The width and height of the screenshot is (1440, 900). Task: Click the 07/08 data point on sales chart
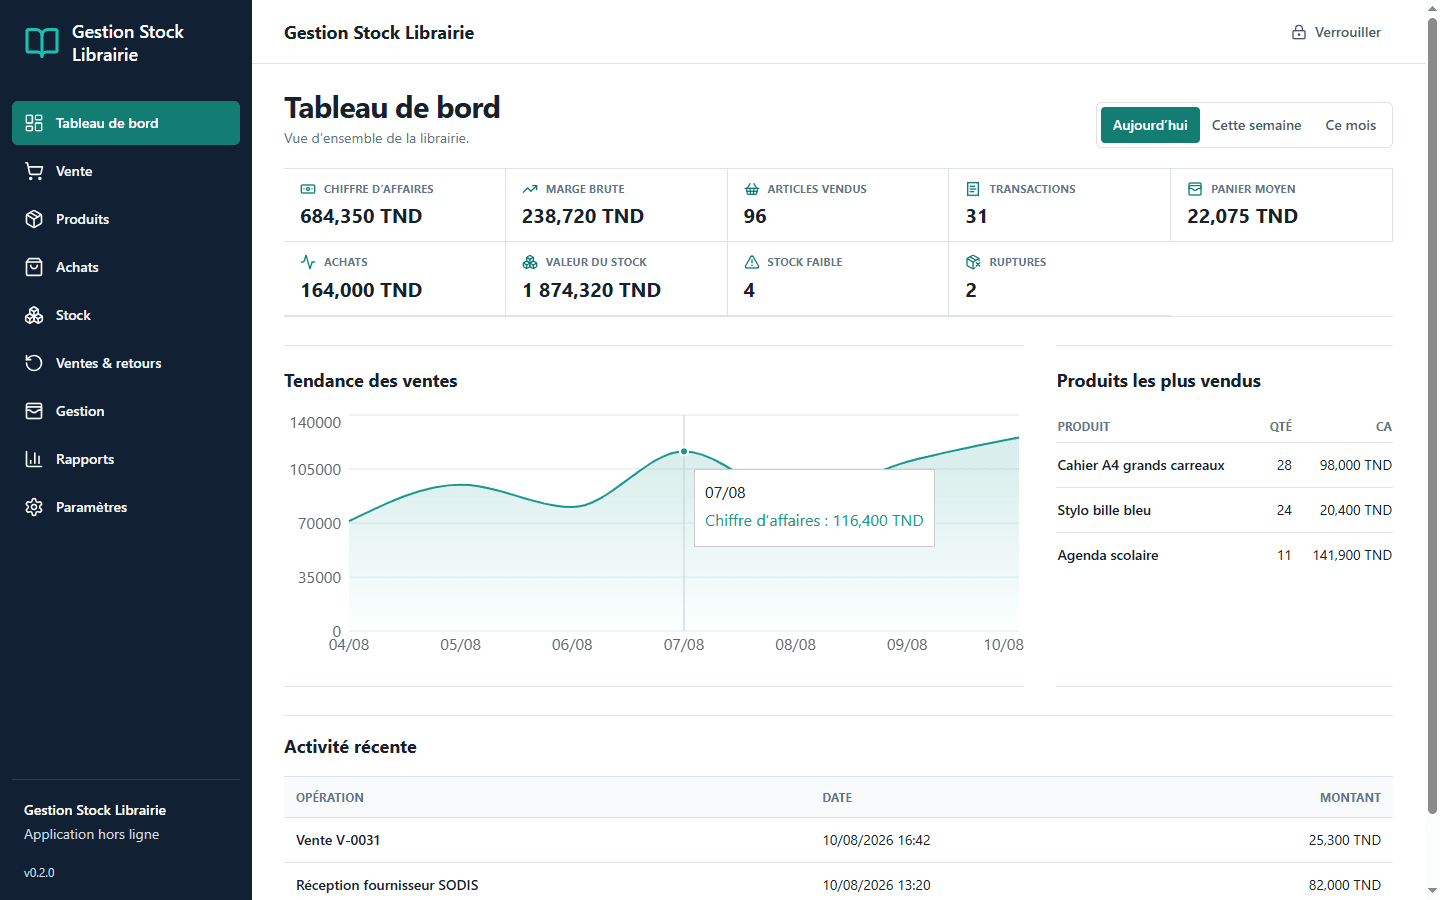pos(684,452)
